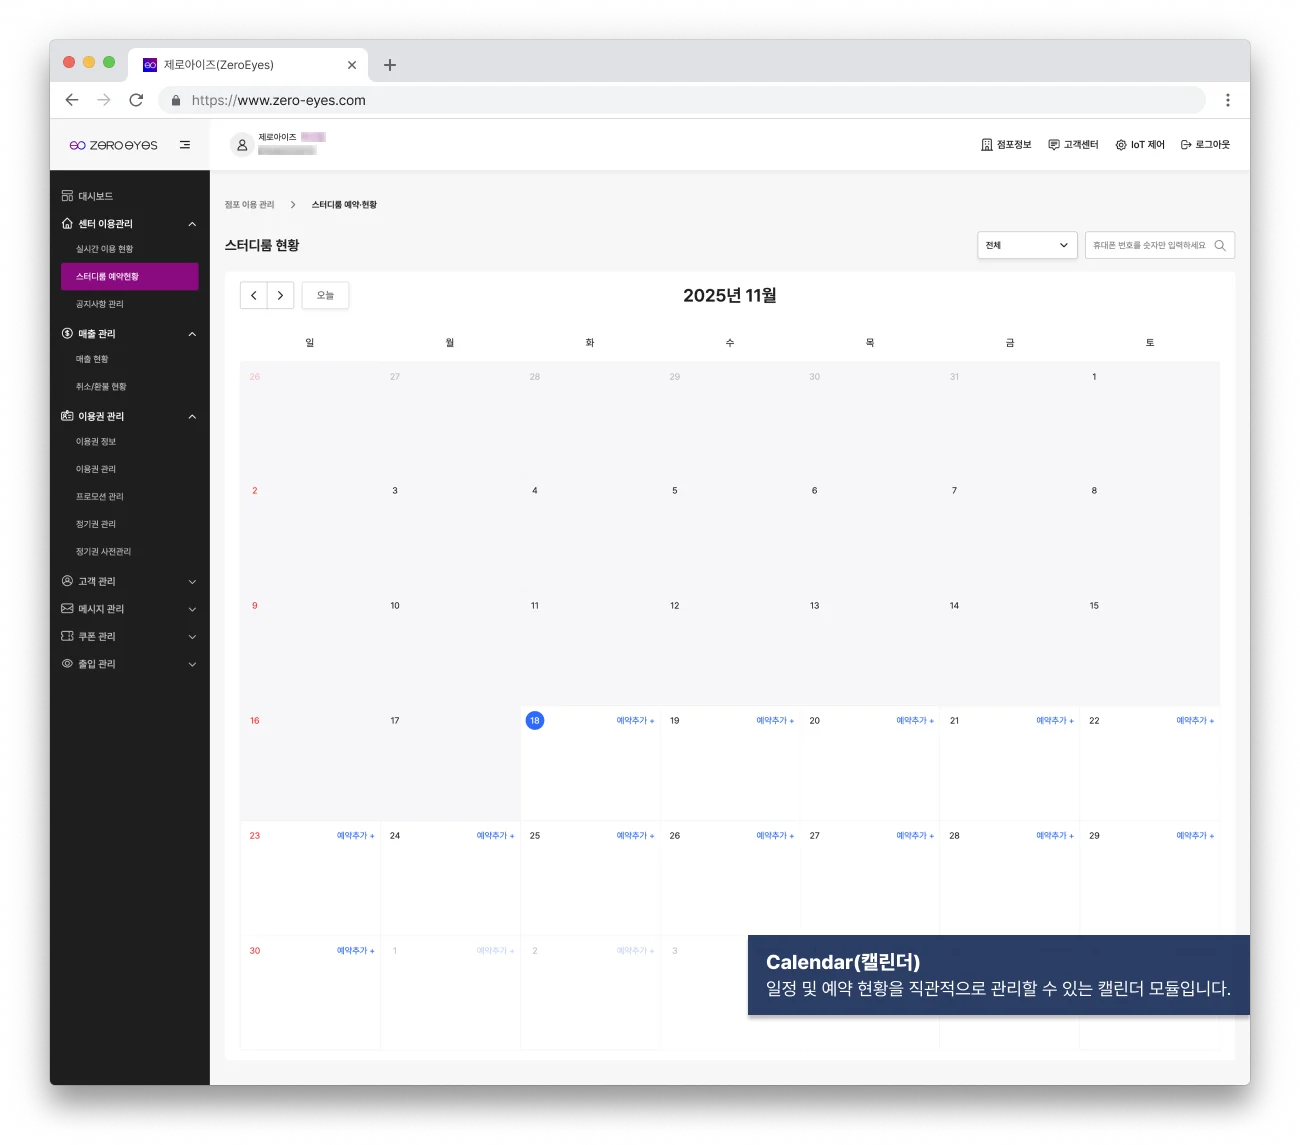Open 점포정보 store info in header
Screen dimensions: 1300x1145
[1006, 145]
